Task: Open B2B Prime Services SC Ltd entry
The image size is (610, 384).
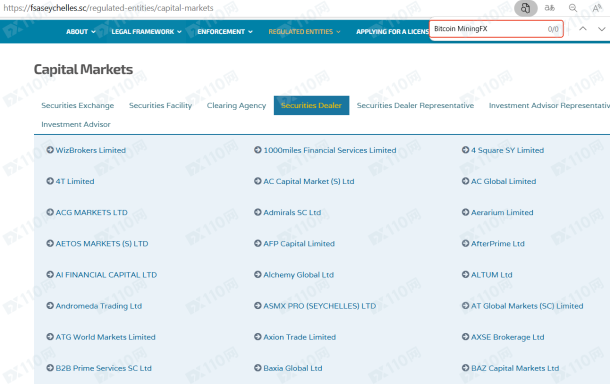Action: [103, 368]
